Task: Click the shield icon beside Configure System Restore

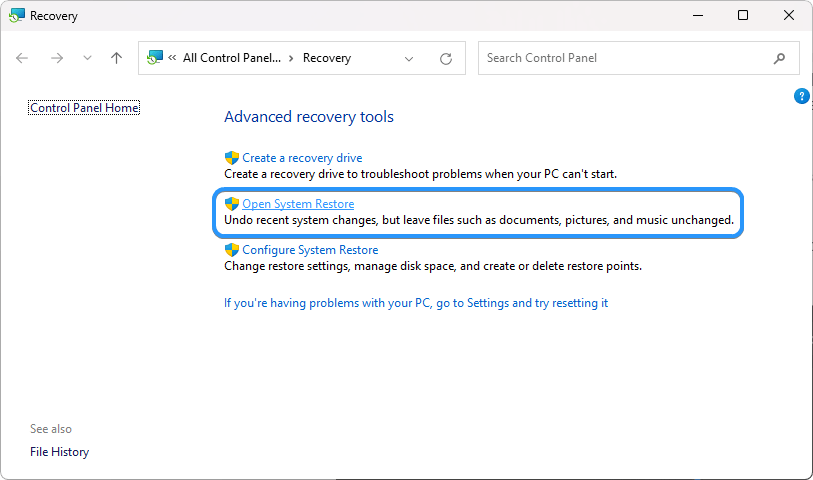Action: (x=231, y=250)
